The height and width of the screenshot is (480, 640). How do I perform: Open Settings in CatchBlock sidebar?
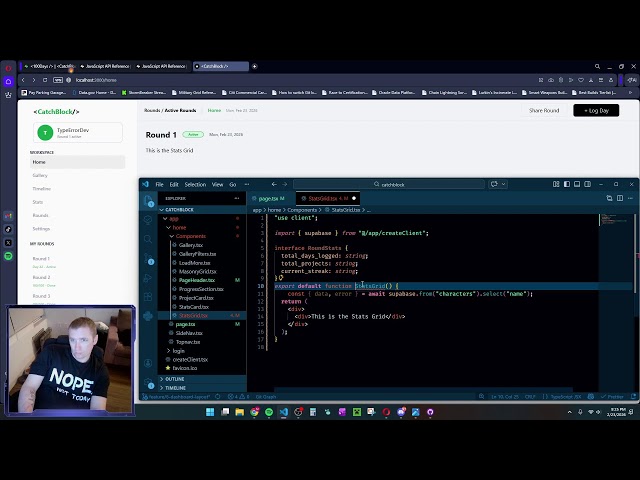pos(41,229)
